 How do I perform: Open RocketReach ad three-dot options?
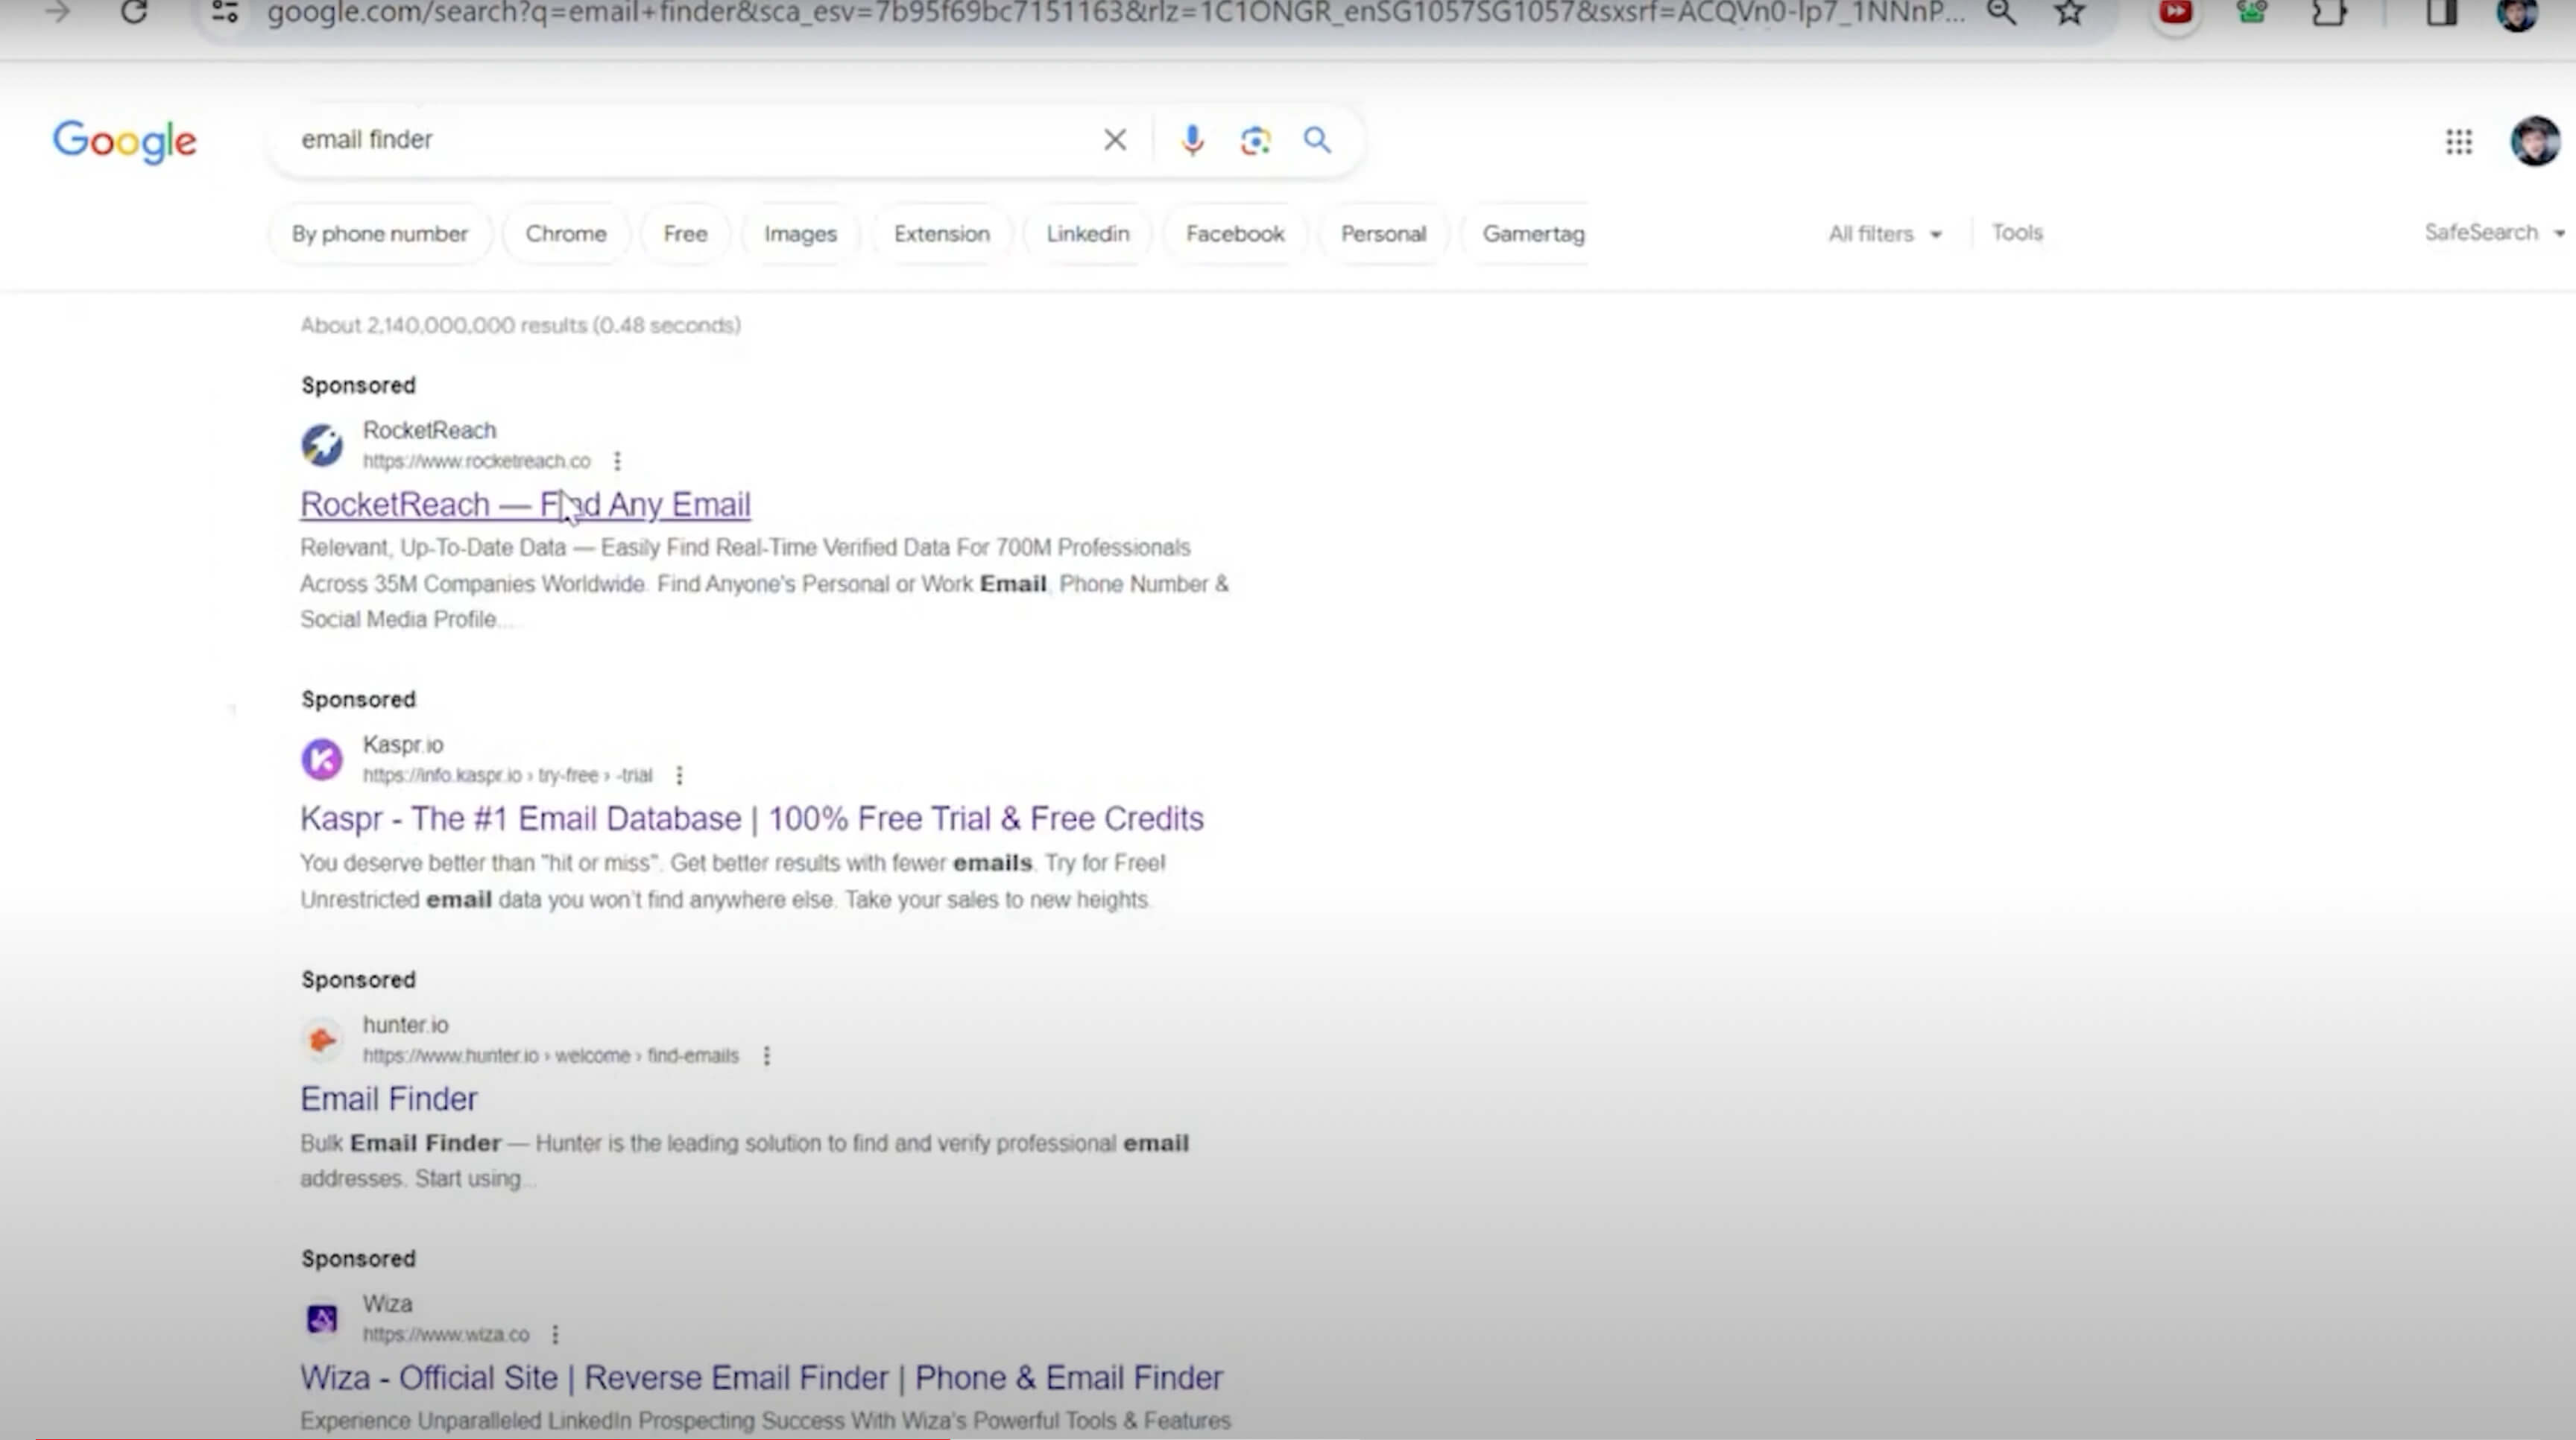point(617,461)
